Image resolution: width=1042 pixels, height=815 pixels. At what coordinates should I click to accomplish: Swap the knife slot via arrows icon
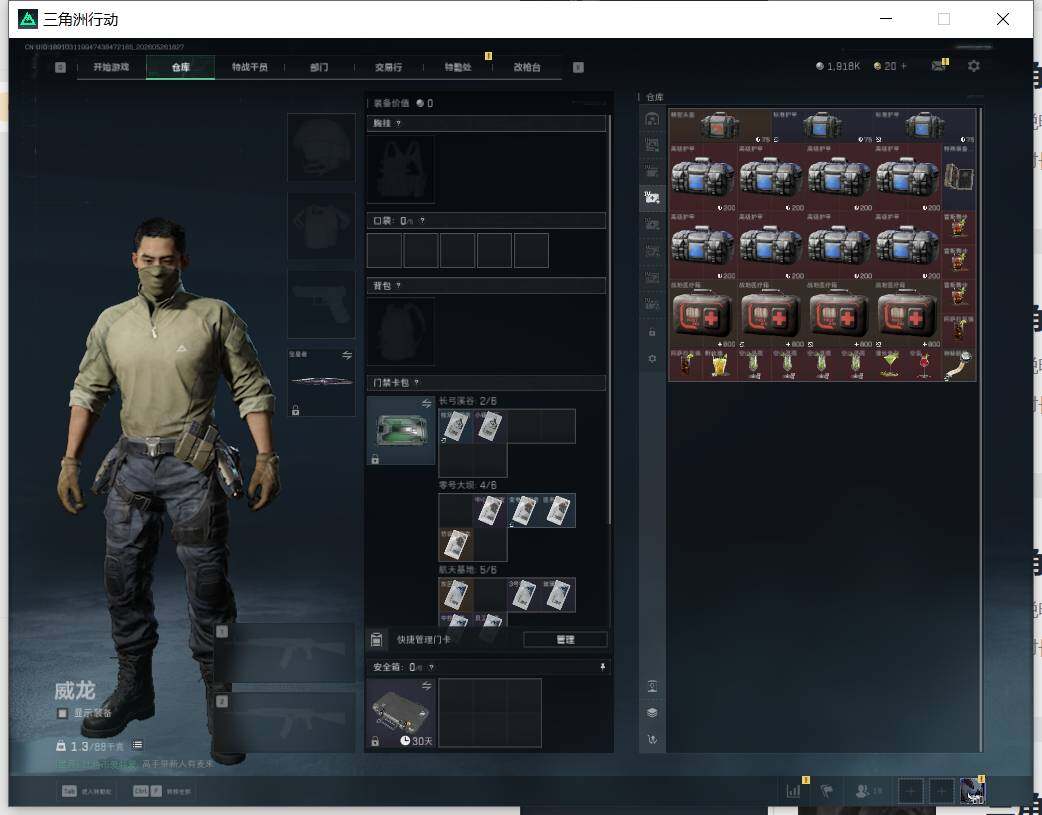click(x=347, y=356)
